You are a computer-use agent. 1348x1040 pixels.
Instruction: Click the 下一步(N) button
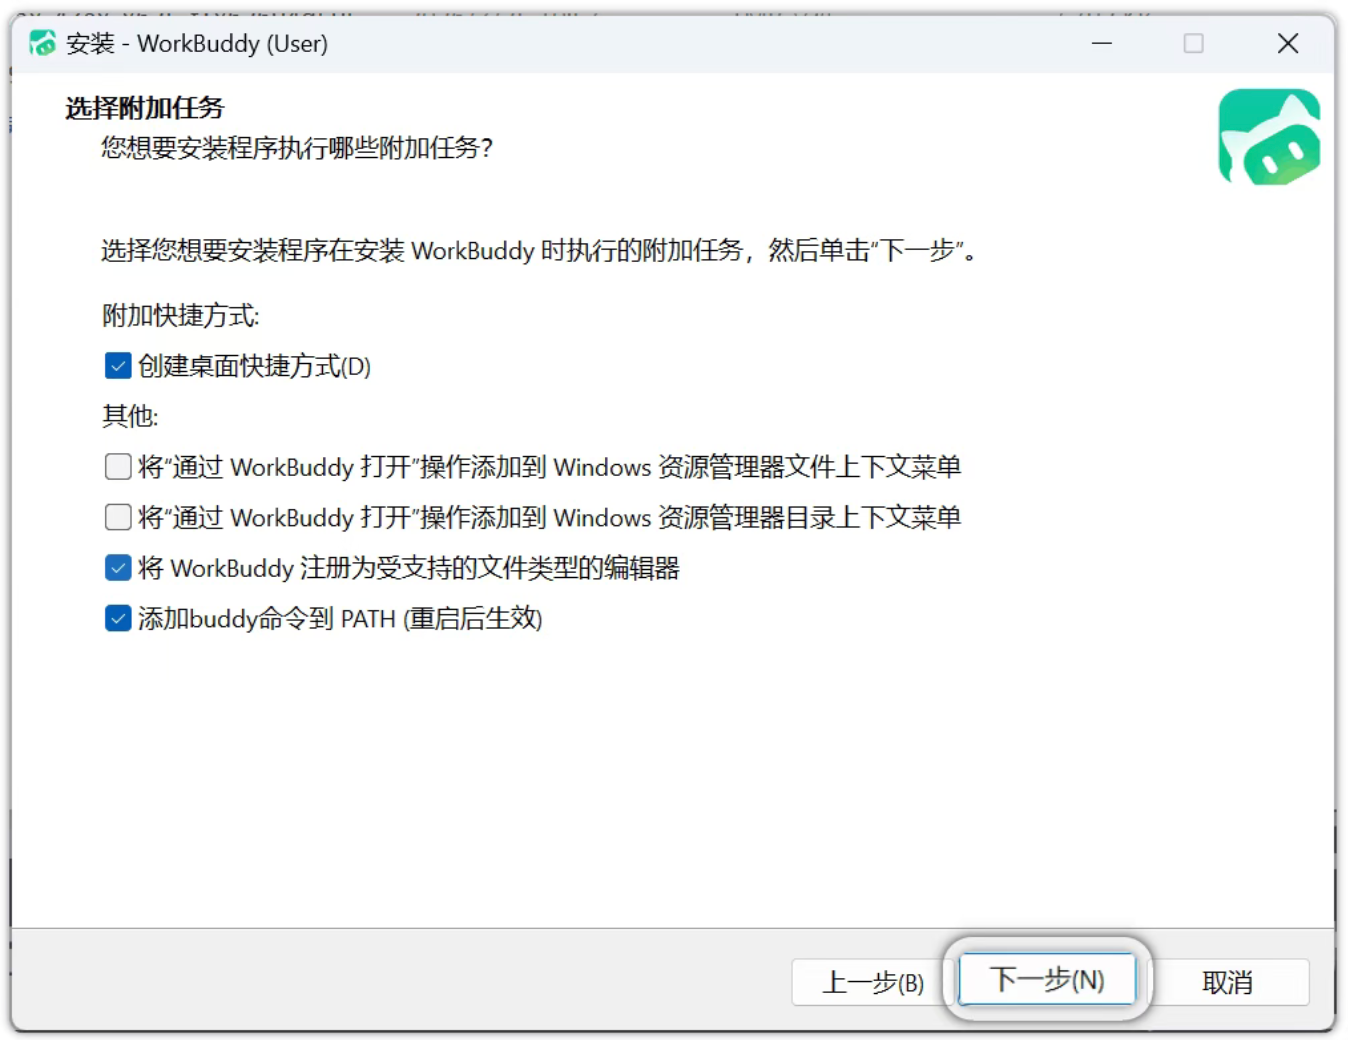pyautogui.click(x=1047, y=979)
